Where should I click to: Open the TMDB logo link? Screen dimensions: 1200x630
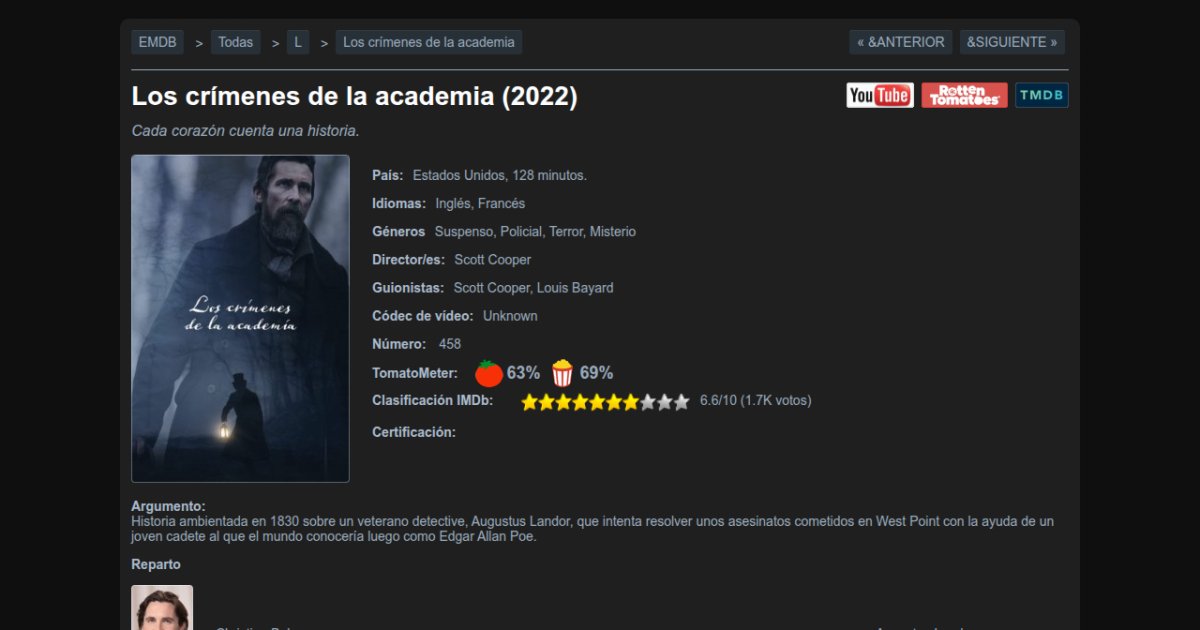(1042, 95)
